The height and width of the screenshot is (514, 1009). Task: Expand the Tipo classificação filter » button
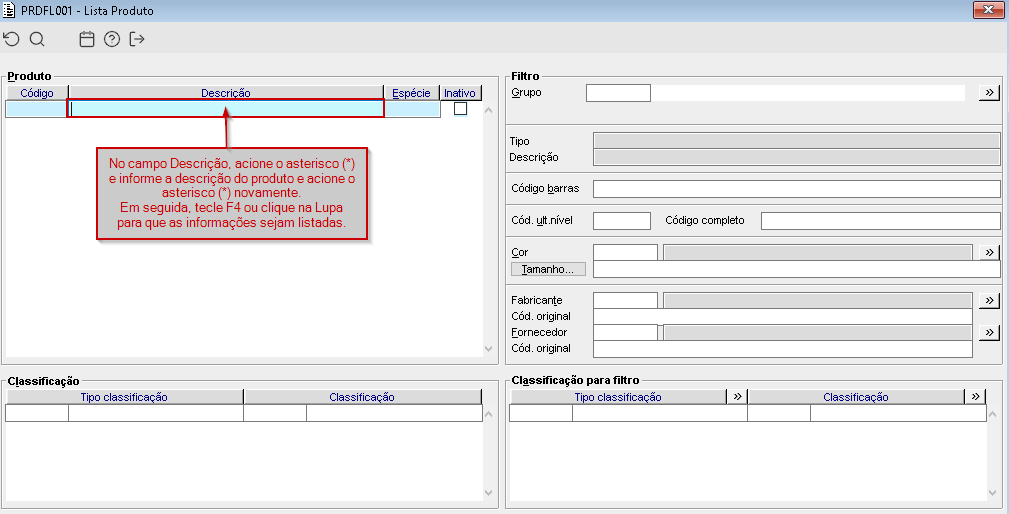737,396
